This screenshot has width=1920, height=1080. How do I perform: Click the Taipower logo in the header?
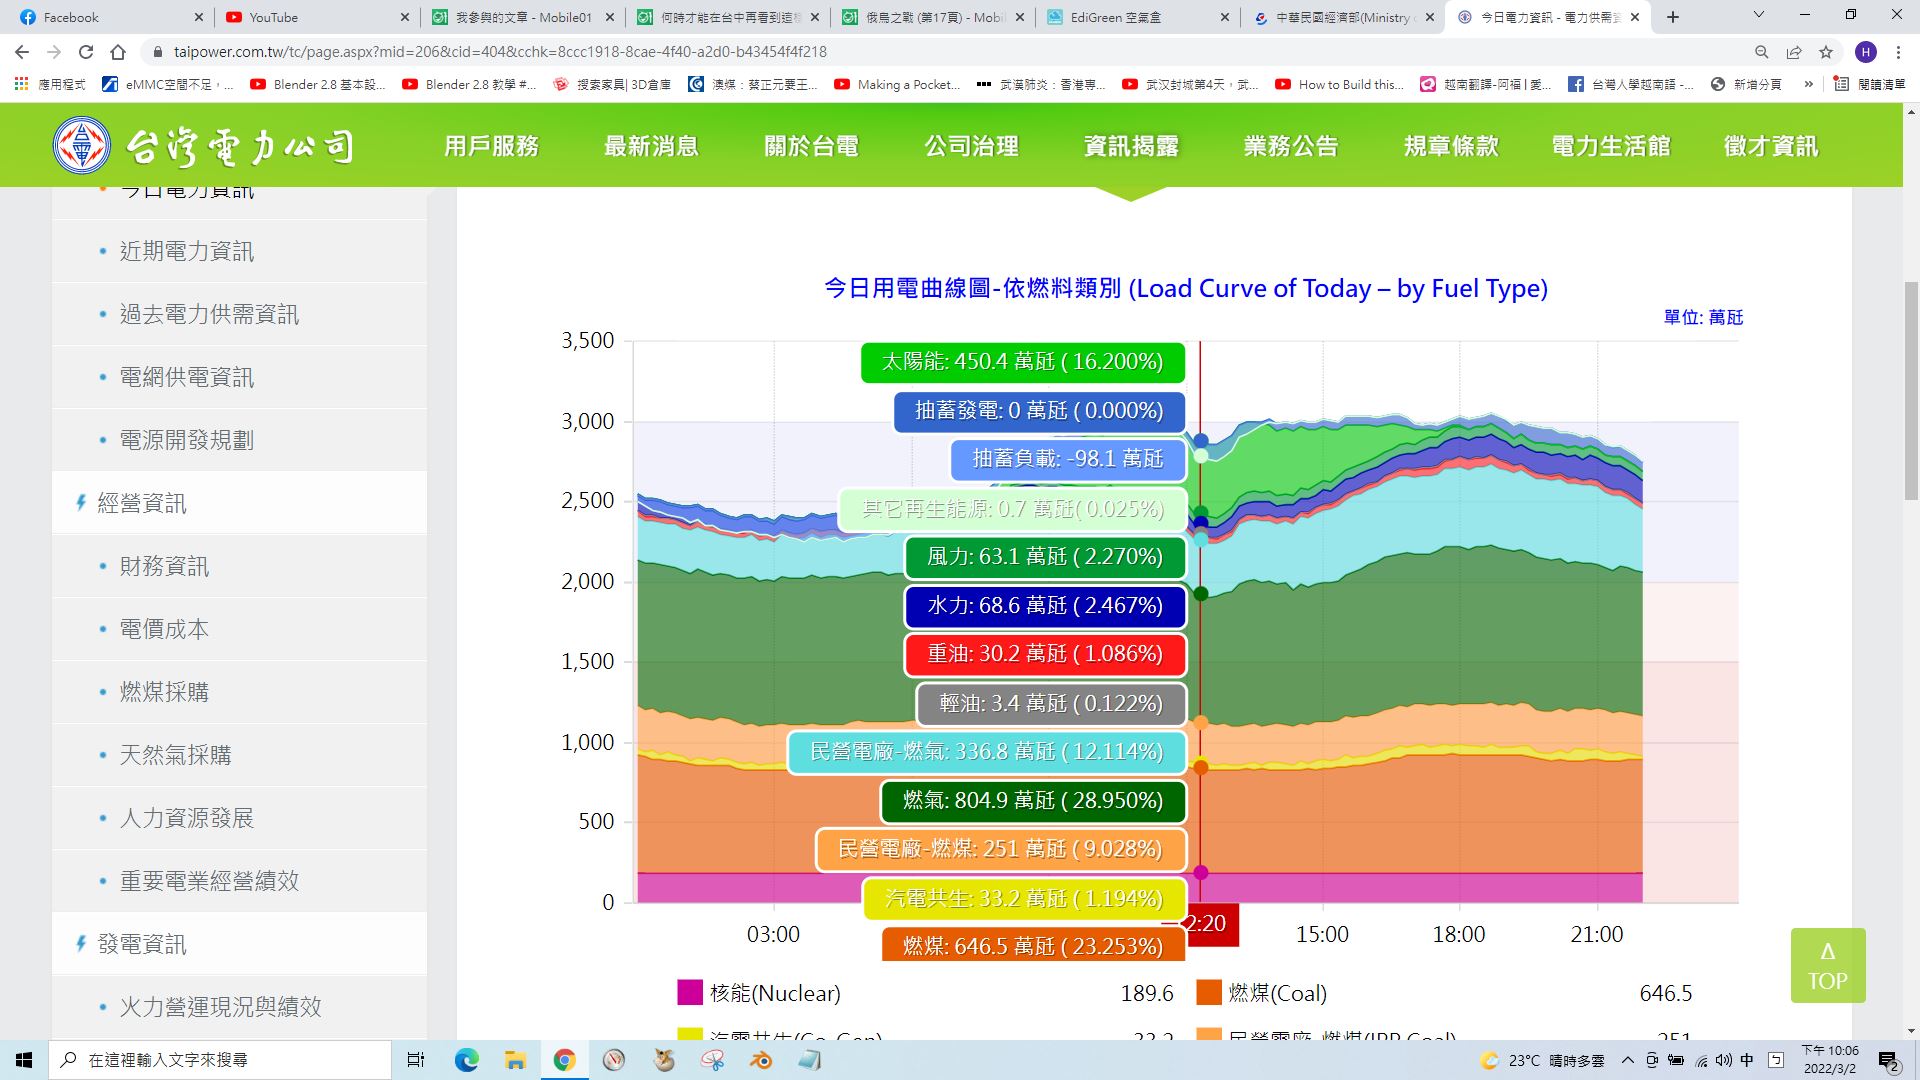[x=204, y=146]
